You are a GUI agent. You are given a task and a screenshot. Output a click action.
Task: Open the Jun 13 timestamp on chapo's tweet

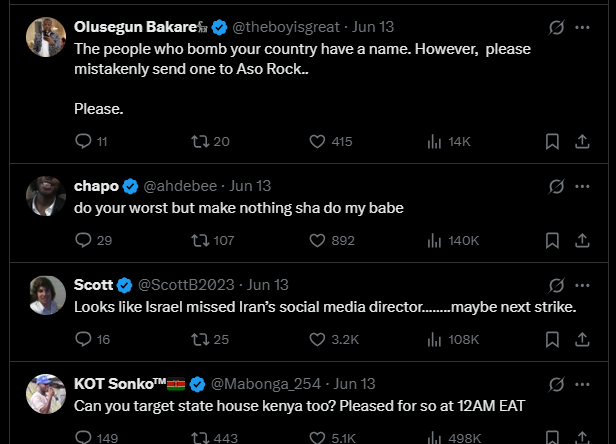(x=250, y=186)
